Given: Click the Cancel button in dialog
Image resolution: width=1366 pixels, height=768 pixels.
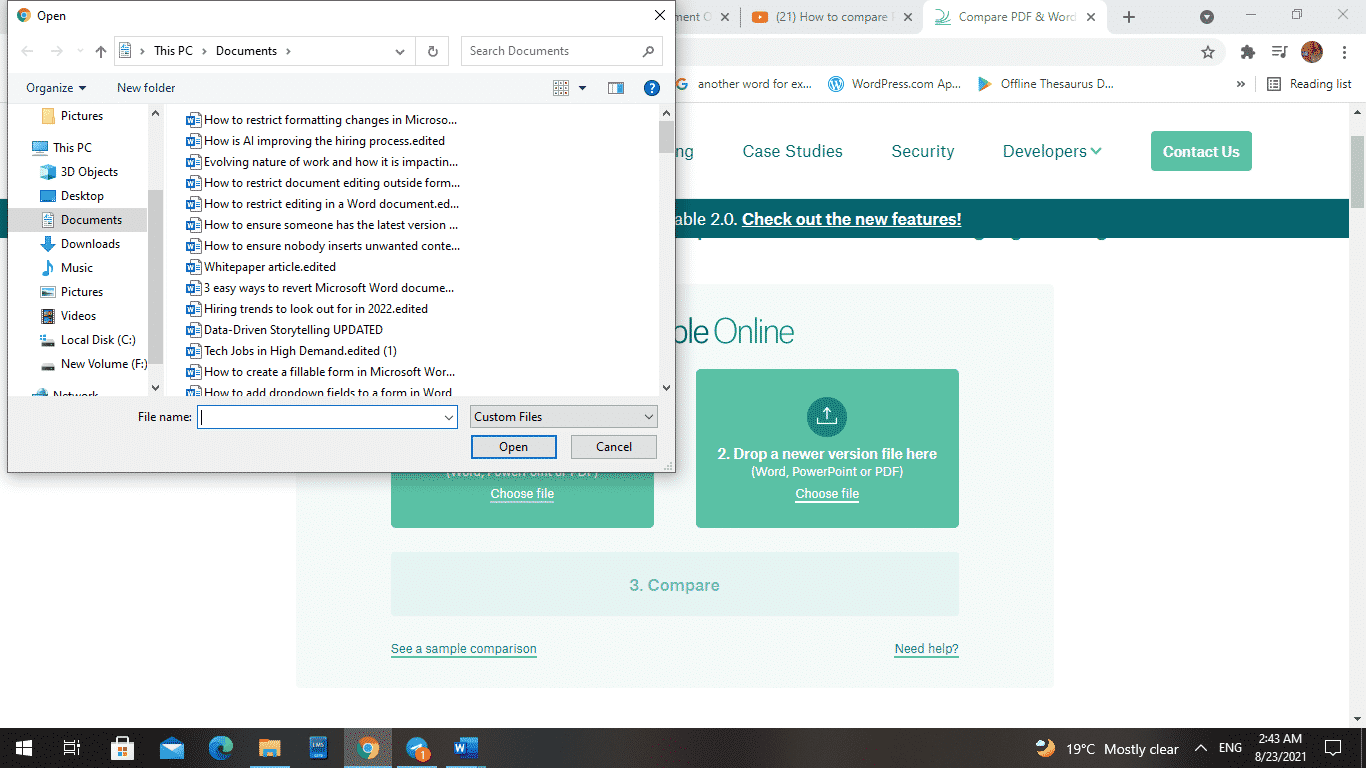Looking at the screenshot, I should click(613, 447).
